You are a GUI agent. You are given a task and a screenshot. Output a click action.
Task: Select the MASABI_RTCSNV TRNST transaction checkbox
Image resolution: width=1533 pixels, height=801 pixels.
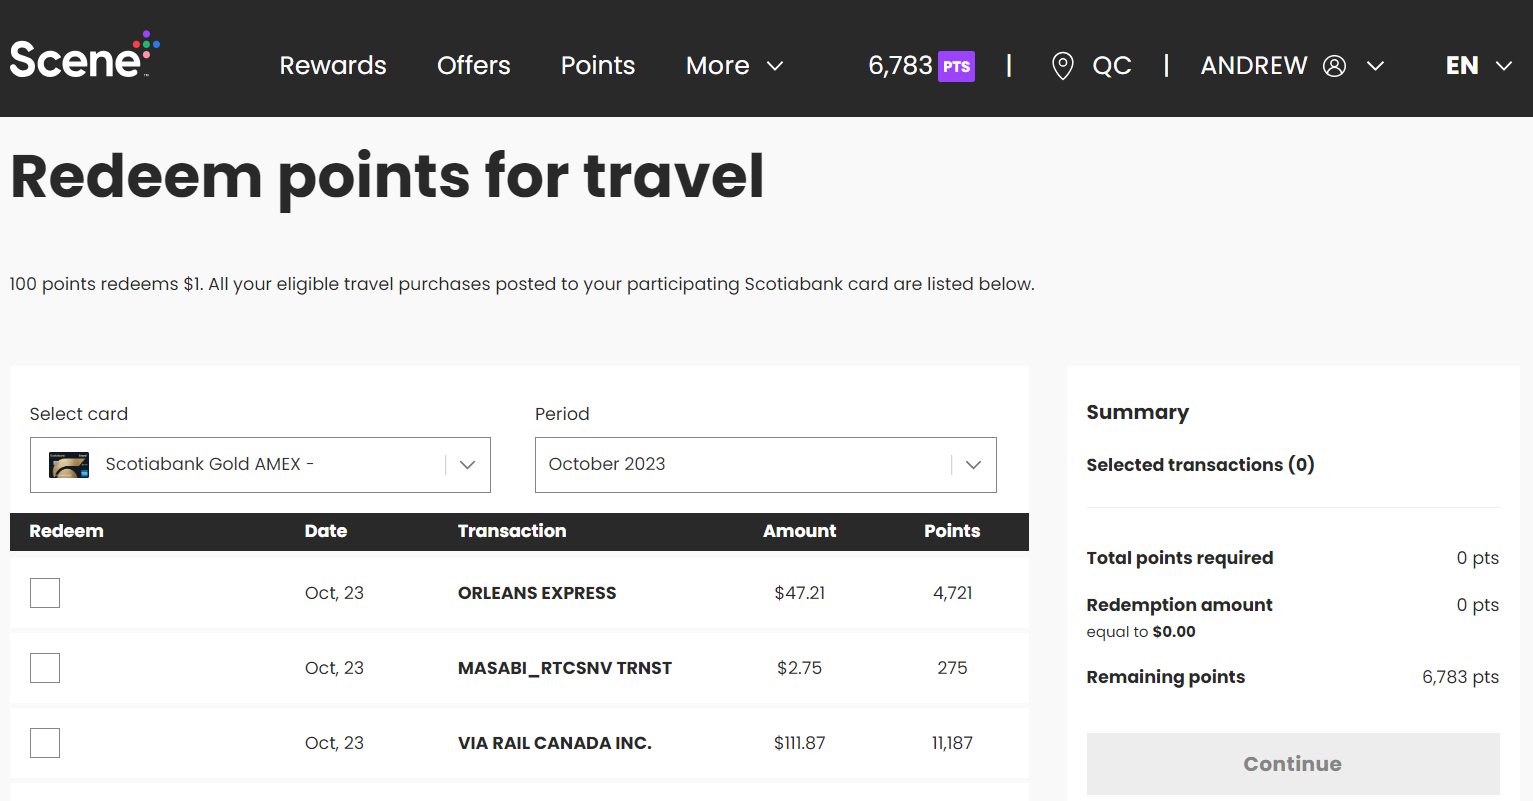click(44, 667)
